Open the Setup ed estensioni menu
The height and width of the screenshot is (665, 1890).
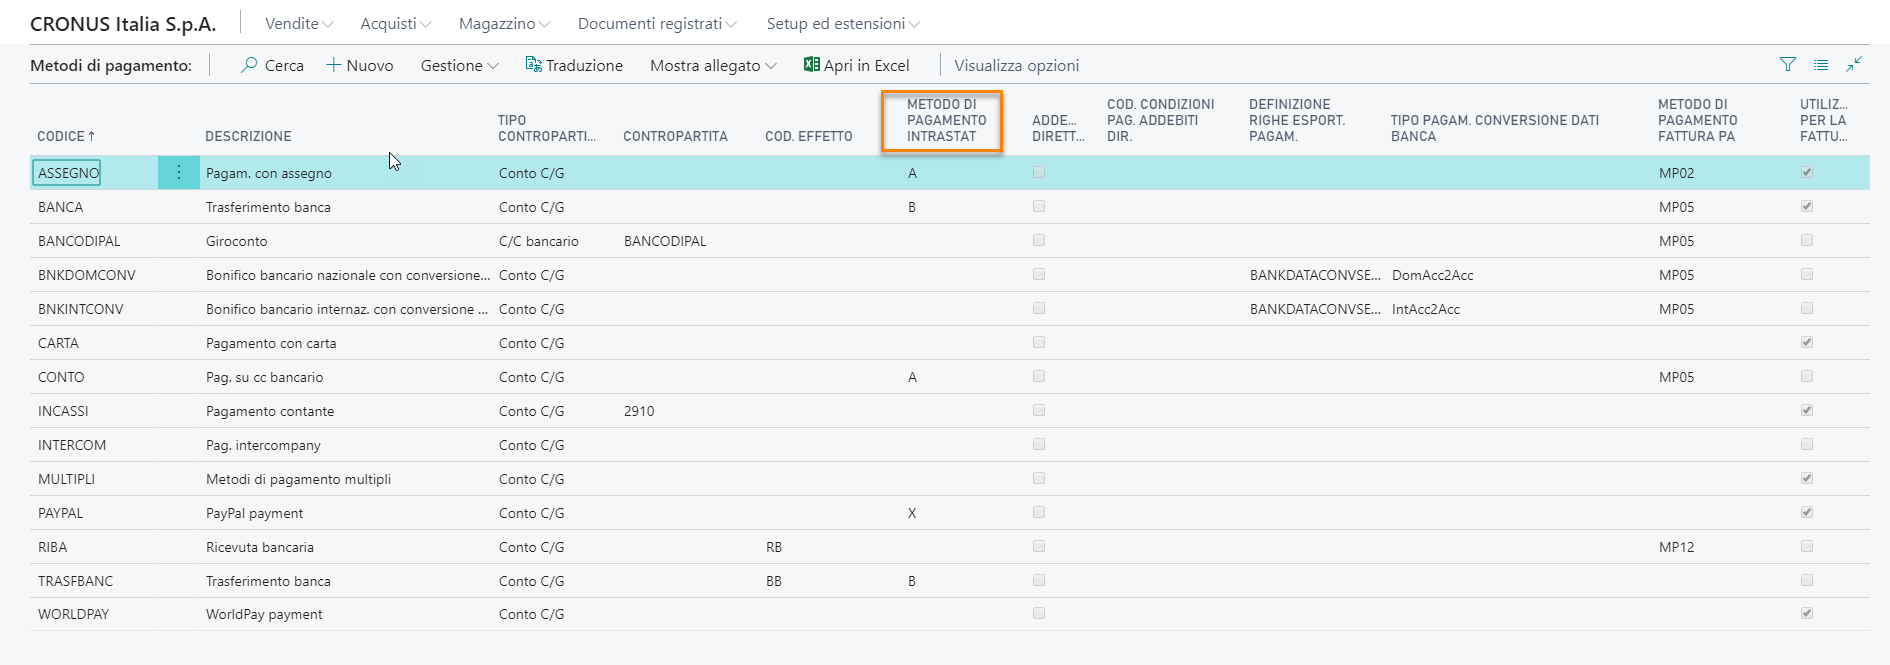click(x=842, y=23)
